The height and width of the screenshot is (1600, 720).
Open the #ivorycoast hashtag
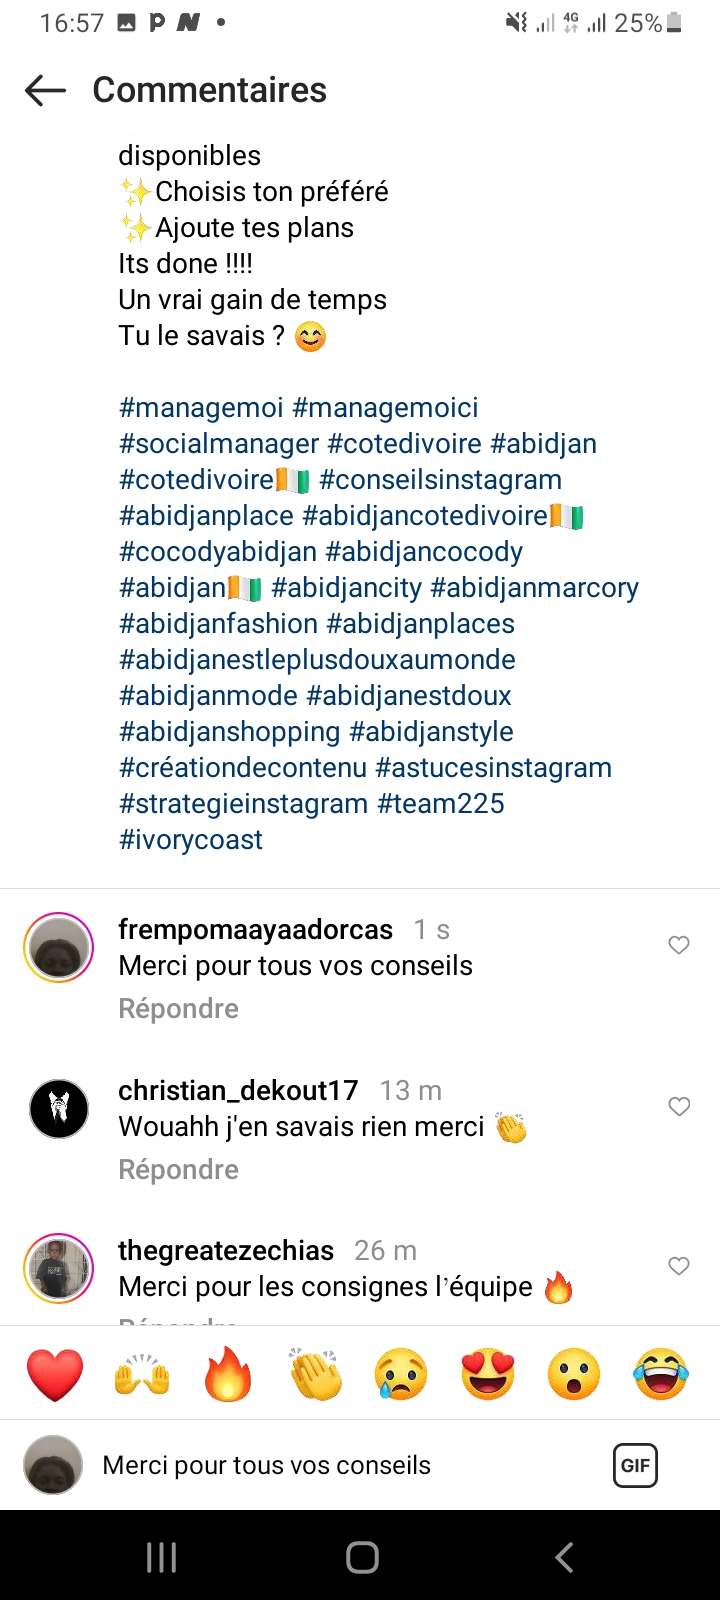191,840
